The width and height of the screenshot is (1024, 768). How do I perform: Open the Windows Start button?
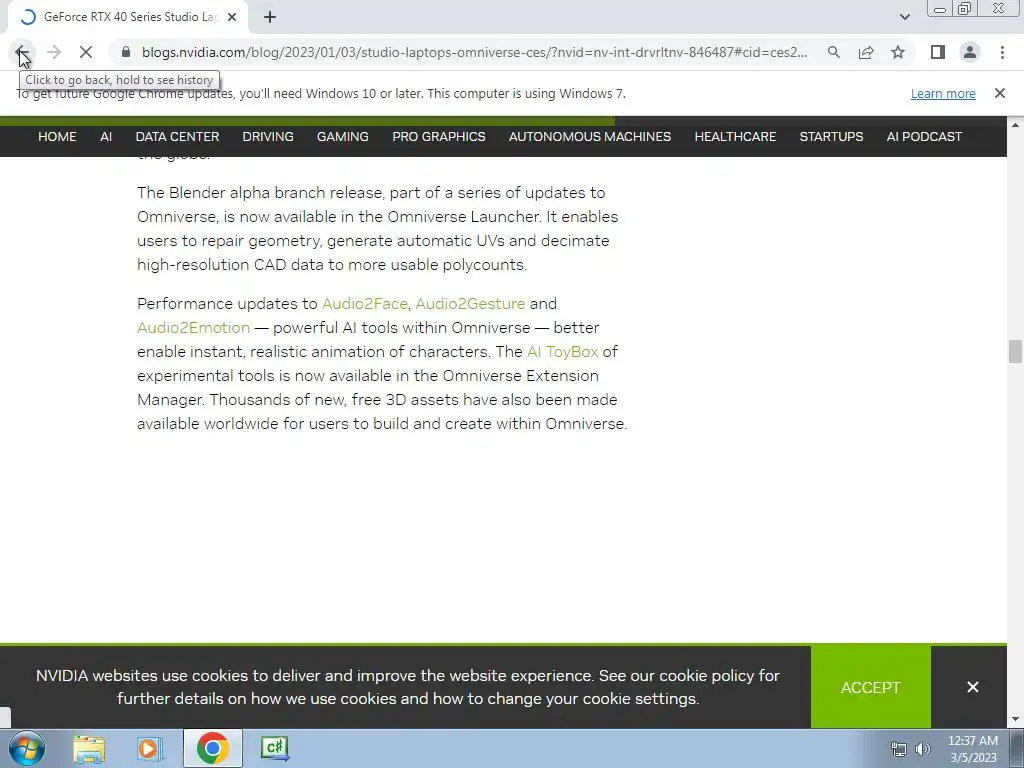[27, 748]
